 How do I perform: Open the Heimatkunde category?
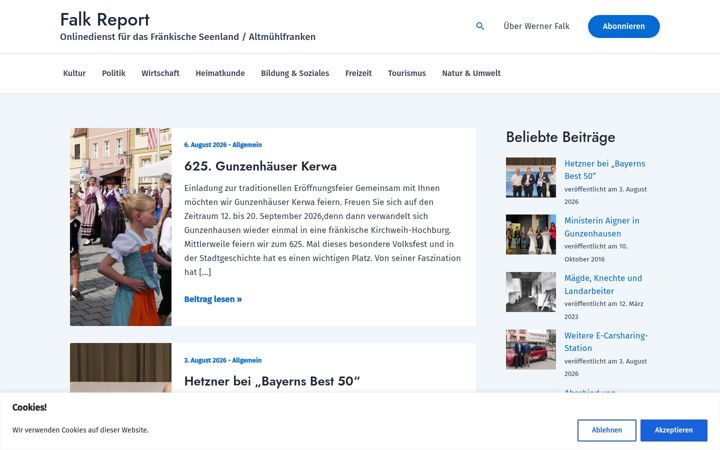(x=220, y=73)
